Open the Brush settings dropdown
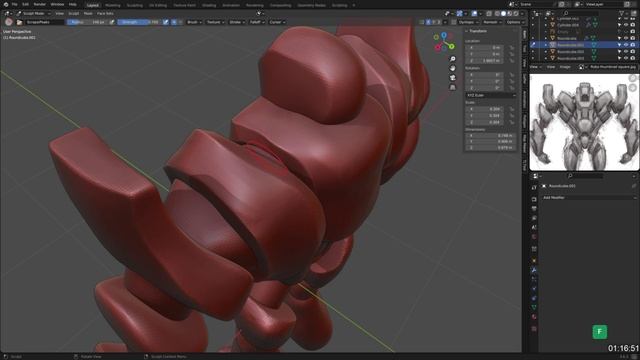The image size is (640, 360). coord(194,22)
